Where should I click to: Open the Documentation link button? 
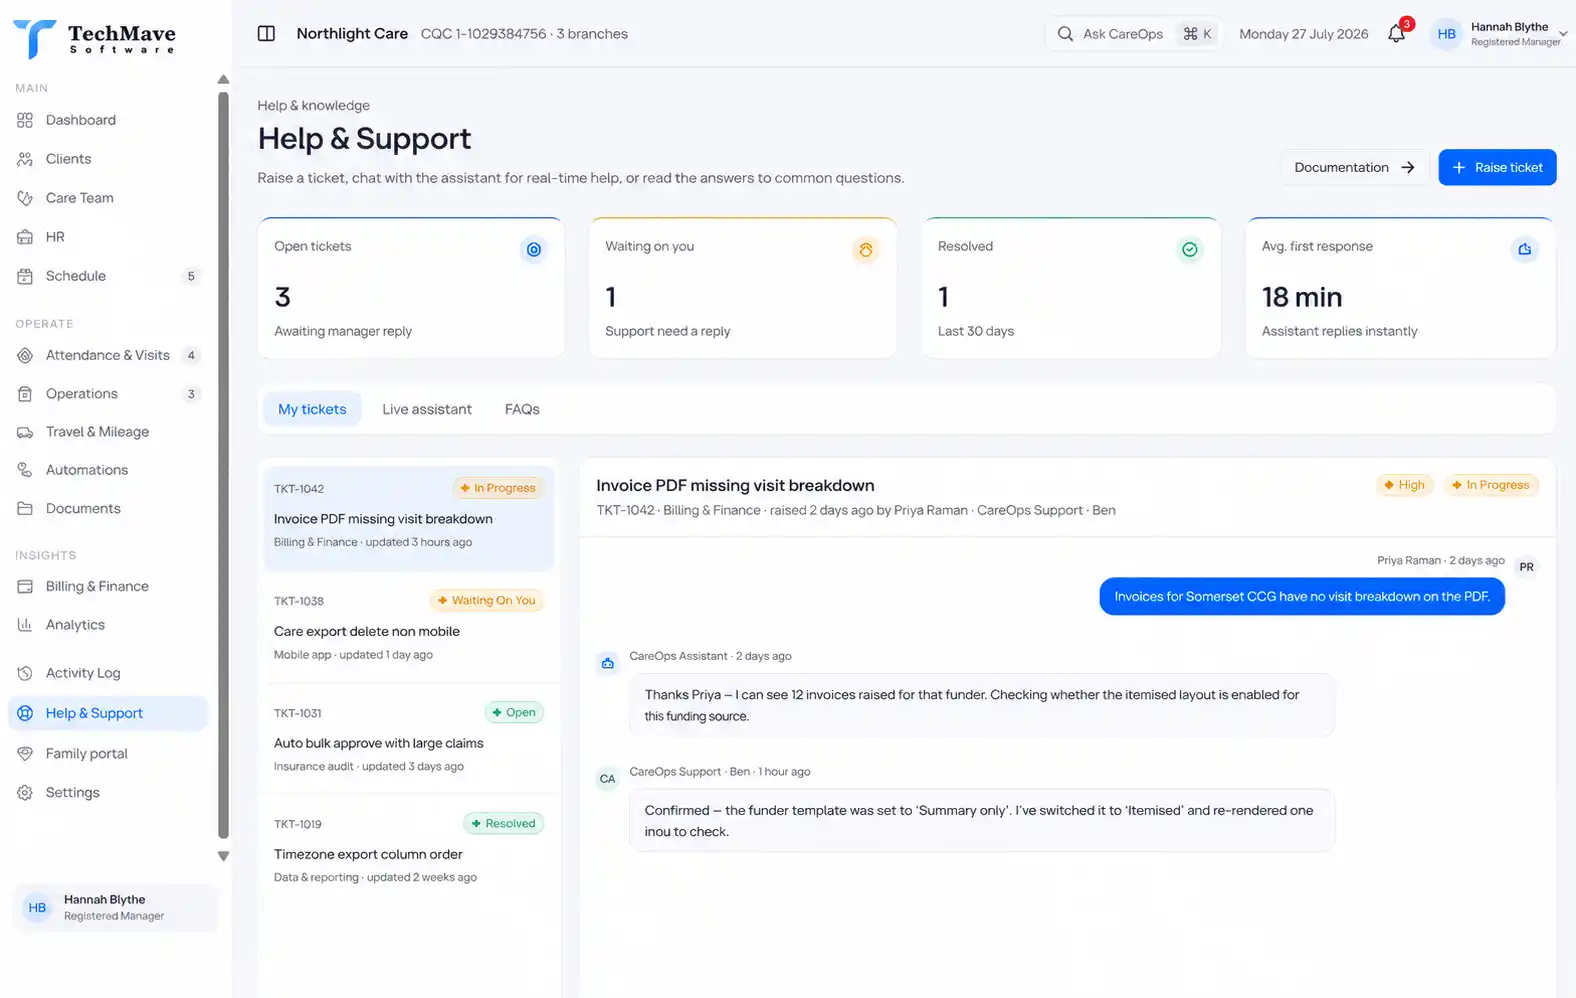pyautogui.click(x=1354, y=167)
